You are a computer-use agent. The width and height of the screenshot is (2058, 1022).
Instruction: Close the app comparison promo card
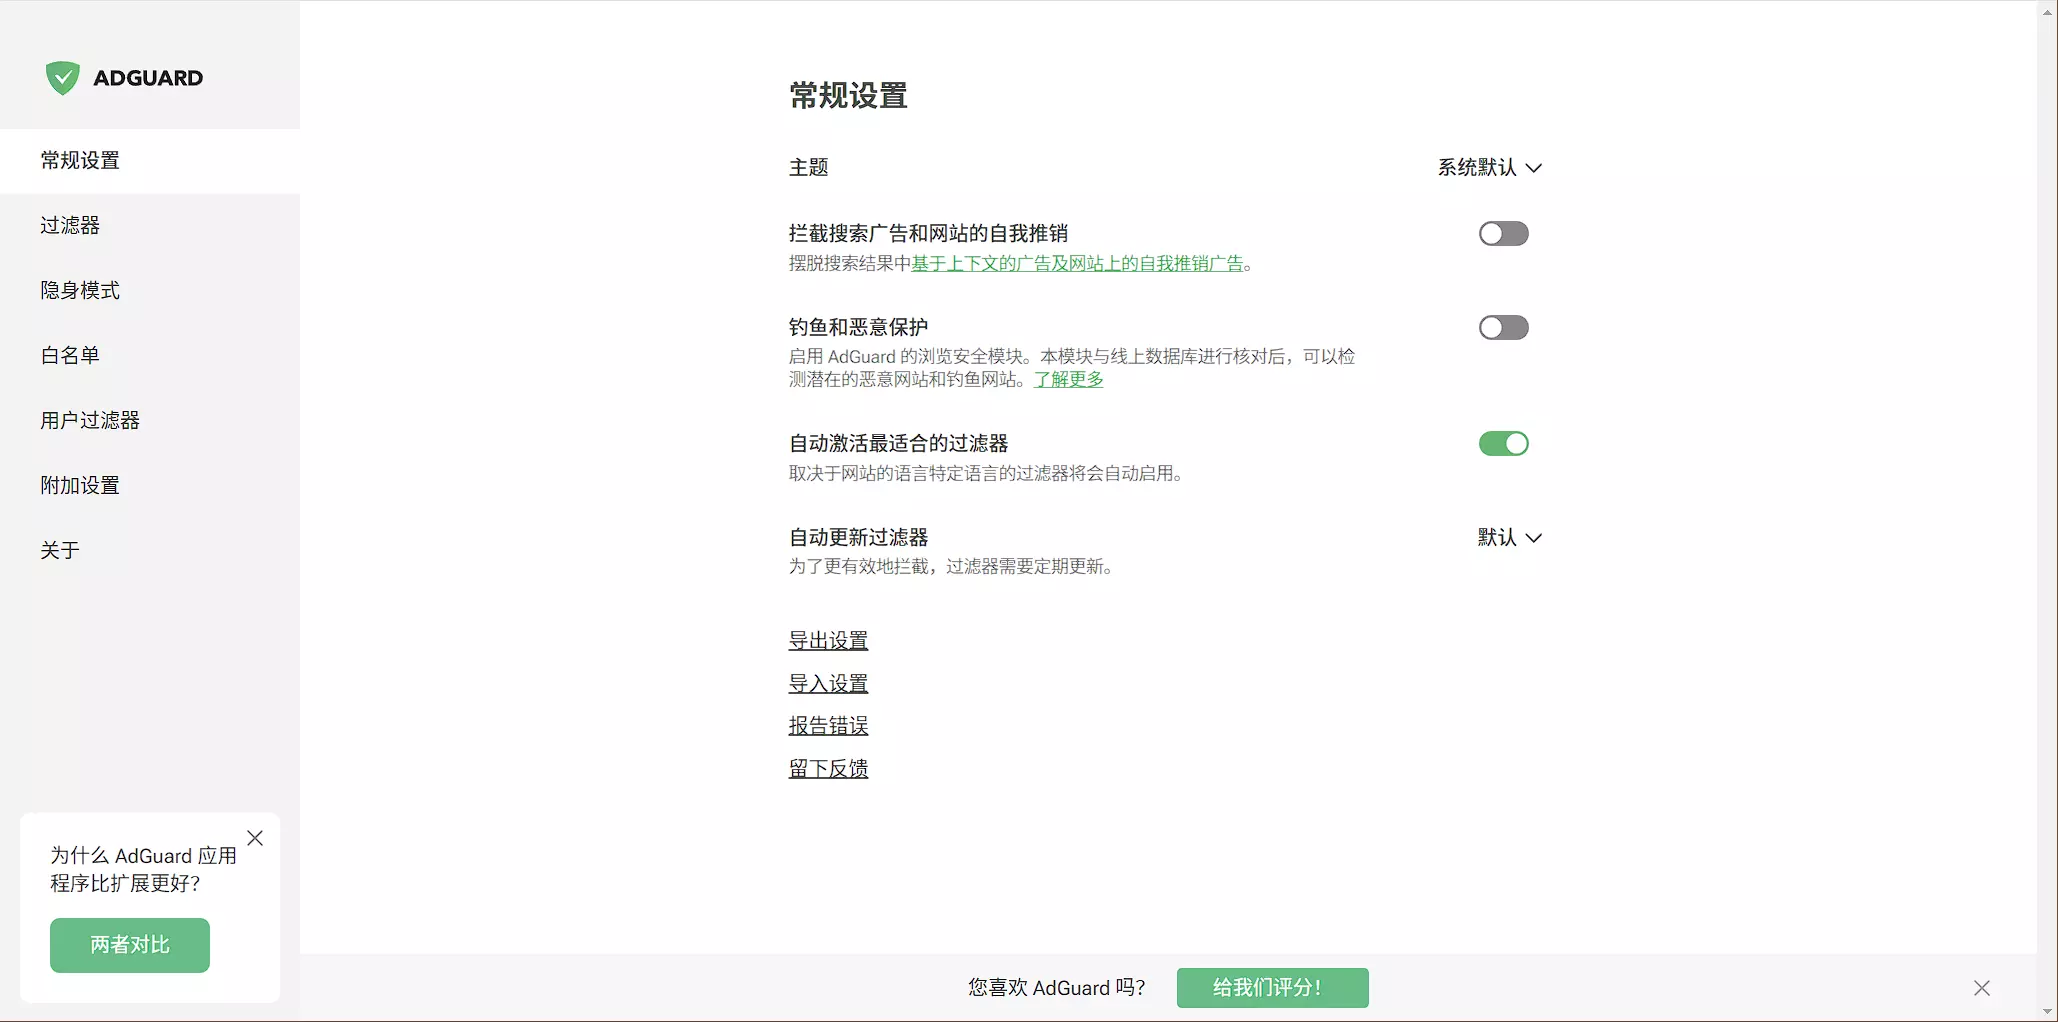pyautogui.click(x=255, y=838)
